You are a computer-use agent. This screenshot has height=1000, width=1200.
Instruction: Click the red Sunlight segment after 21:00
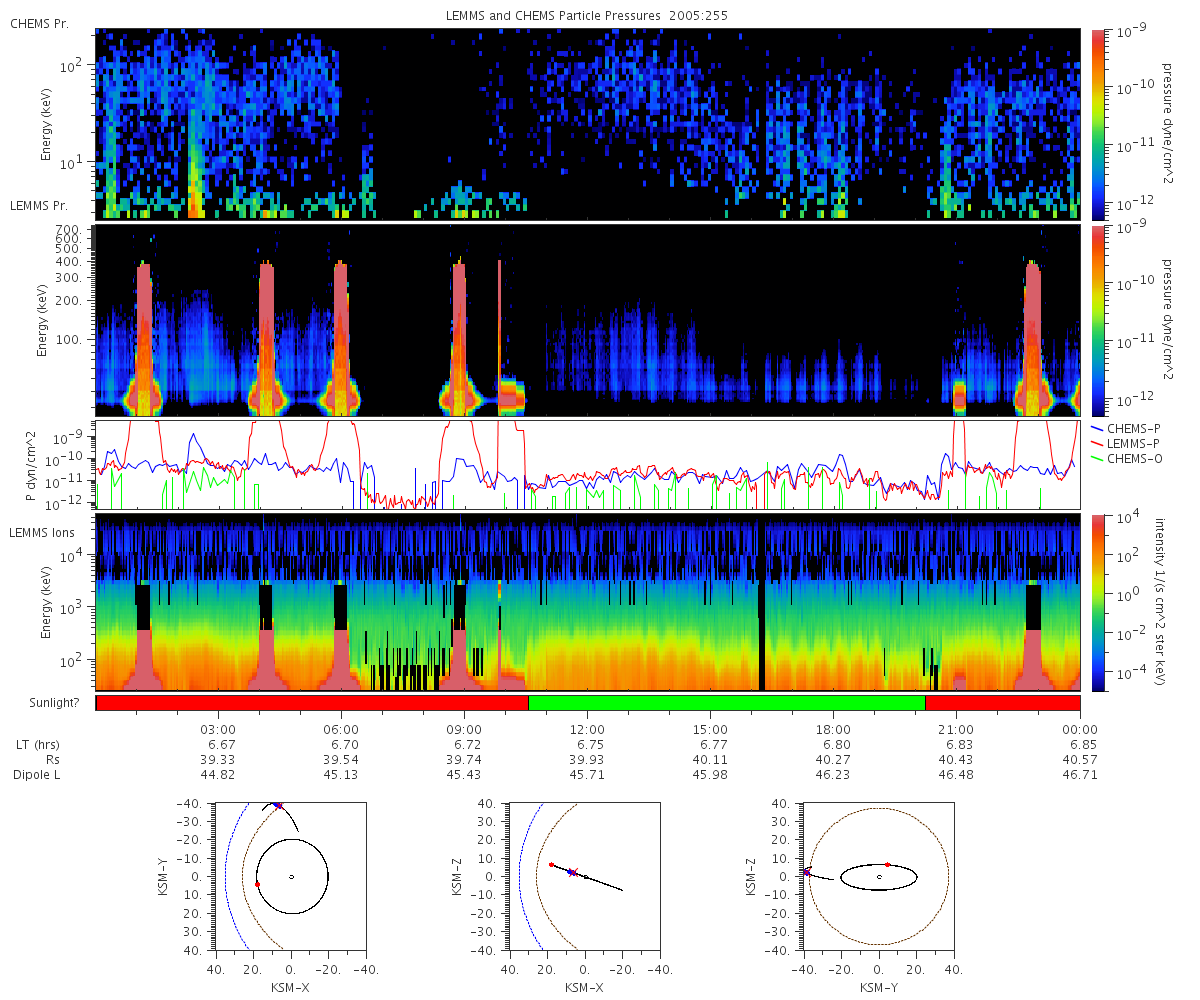coord(1003,703)
